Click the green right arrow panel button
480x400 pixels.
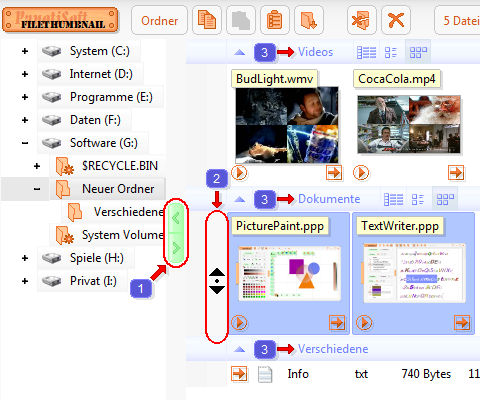point(176,248)
